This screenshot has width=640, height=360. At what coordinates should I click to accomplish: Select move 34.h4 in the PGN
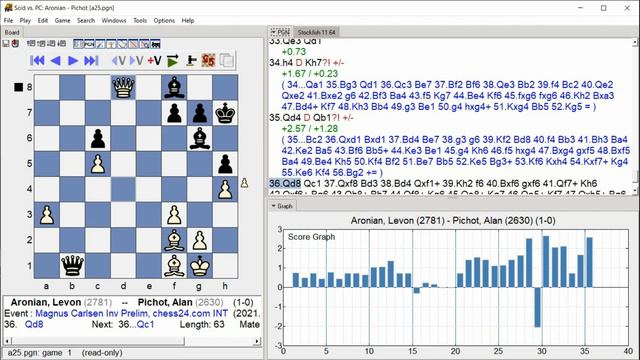coord(281,63)
